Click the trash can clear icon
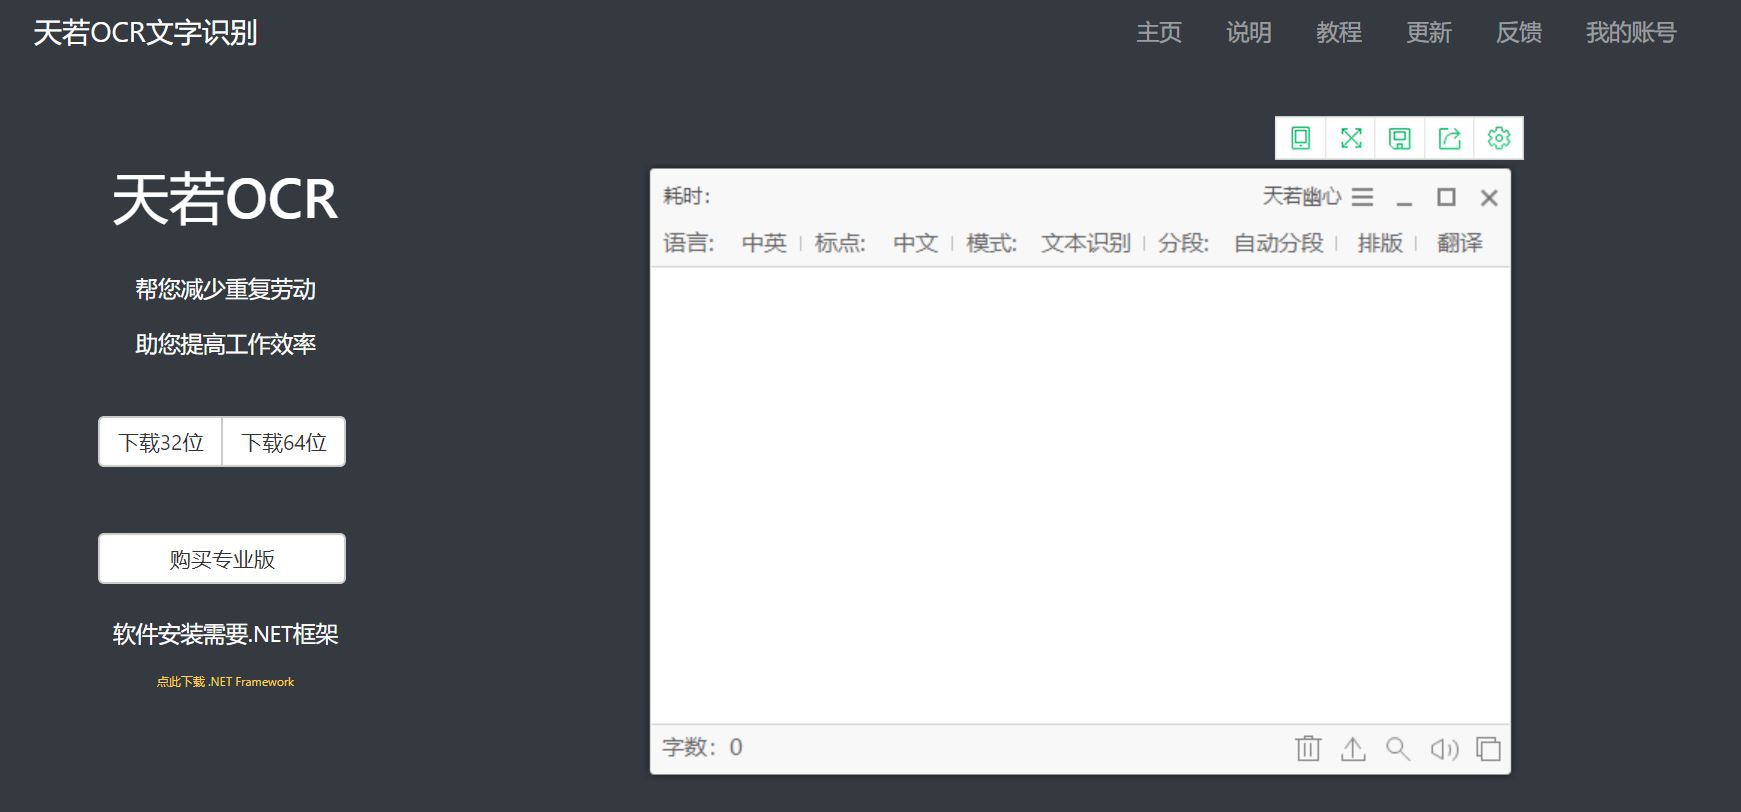 1308,748
